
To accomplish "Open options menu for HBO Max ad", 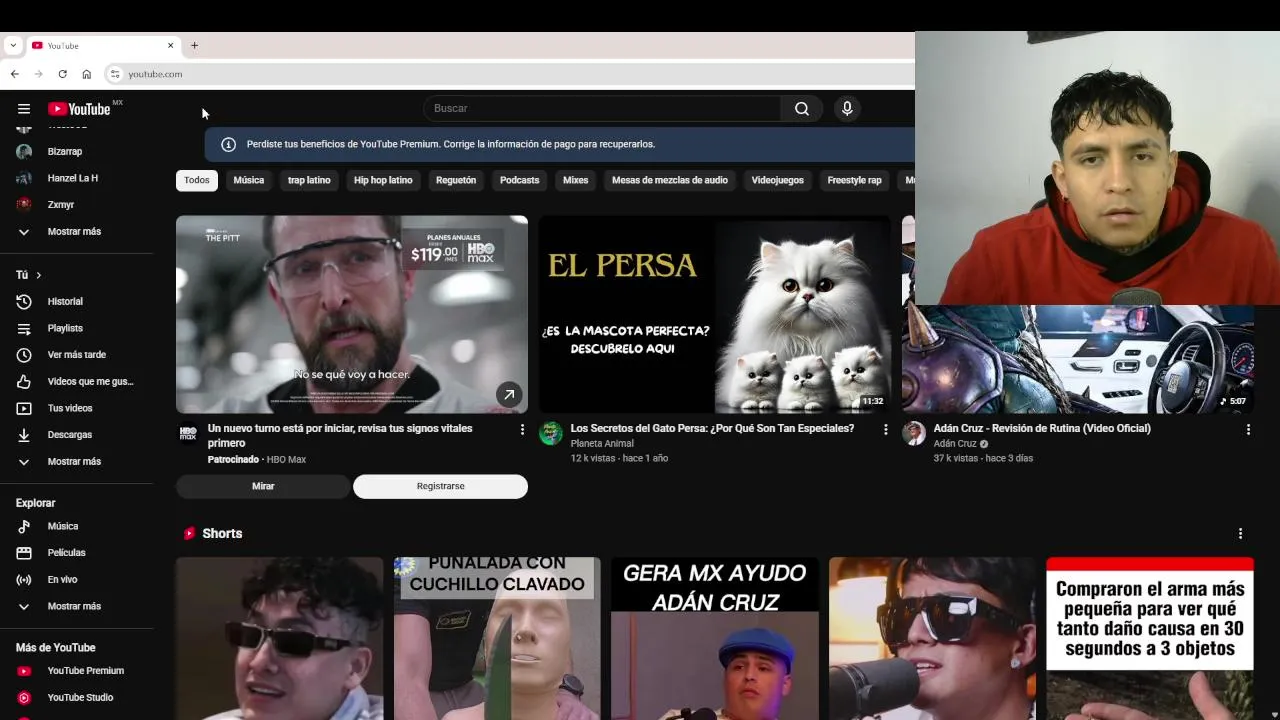I will click(522, 429).
